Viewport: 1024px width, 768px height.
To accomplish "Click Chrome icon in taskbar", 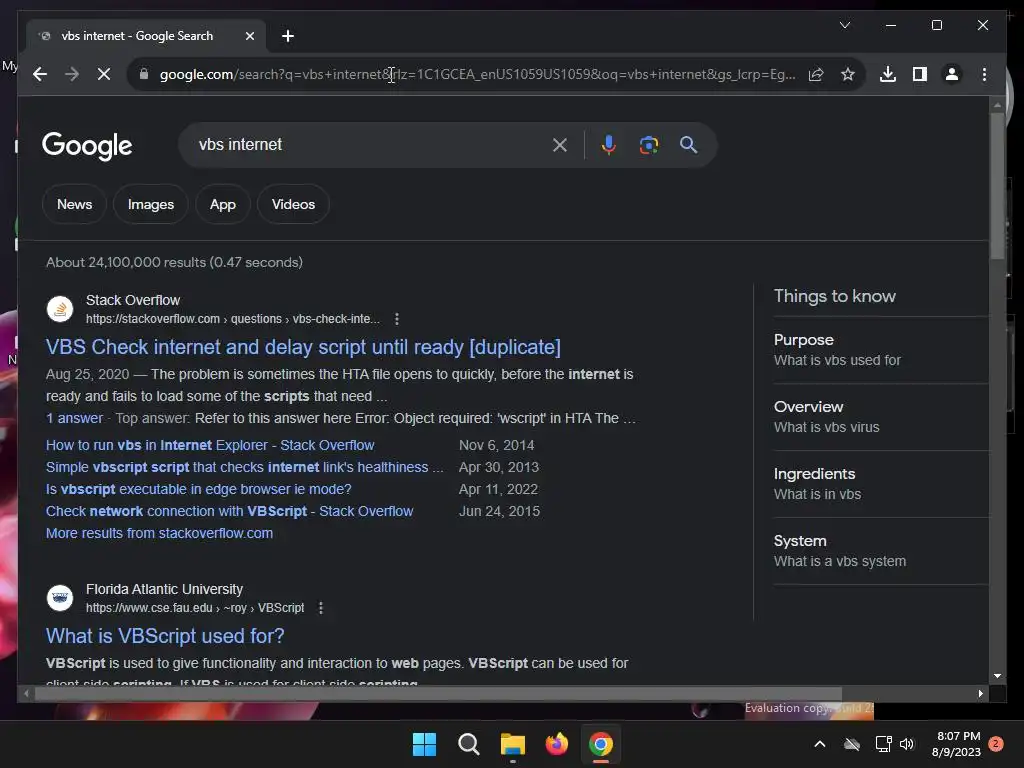I will tap(601, 744).
